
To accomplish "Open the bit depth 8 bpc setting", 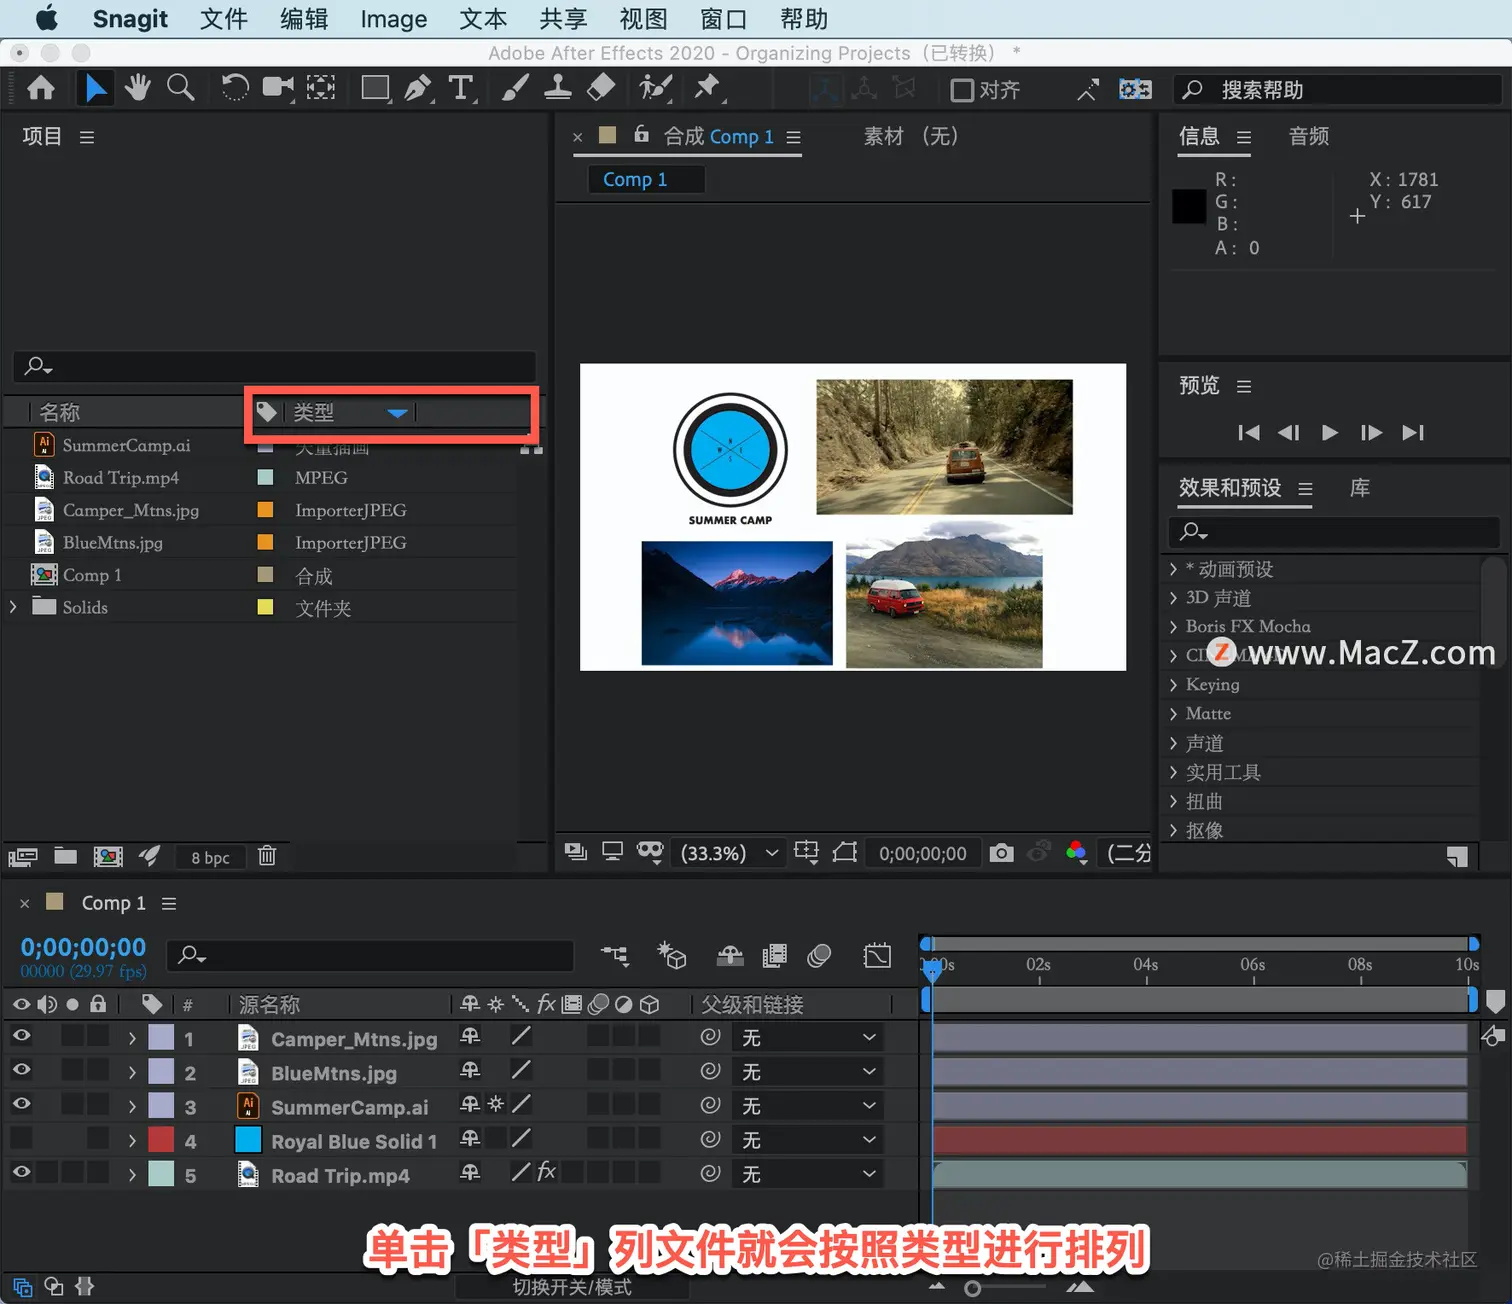I will coord(210,857).
